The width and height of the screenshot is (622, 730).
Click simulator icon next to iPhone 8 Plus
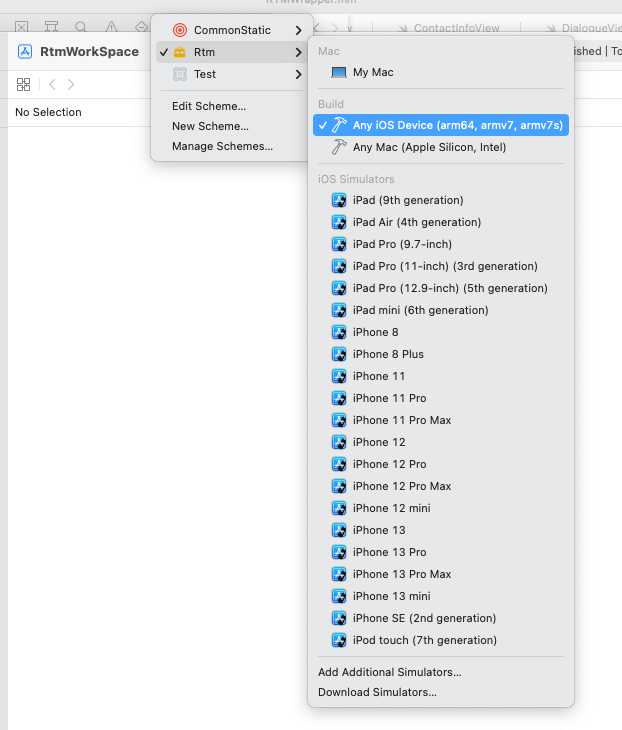click(x=339, y=354)
